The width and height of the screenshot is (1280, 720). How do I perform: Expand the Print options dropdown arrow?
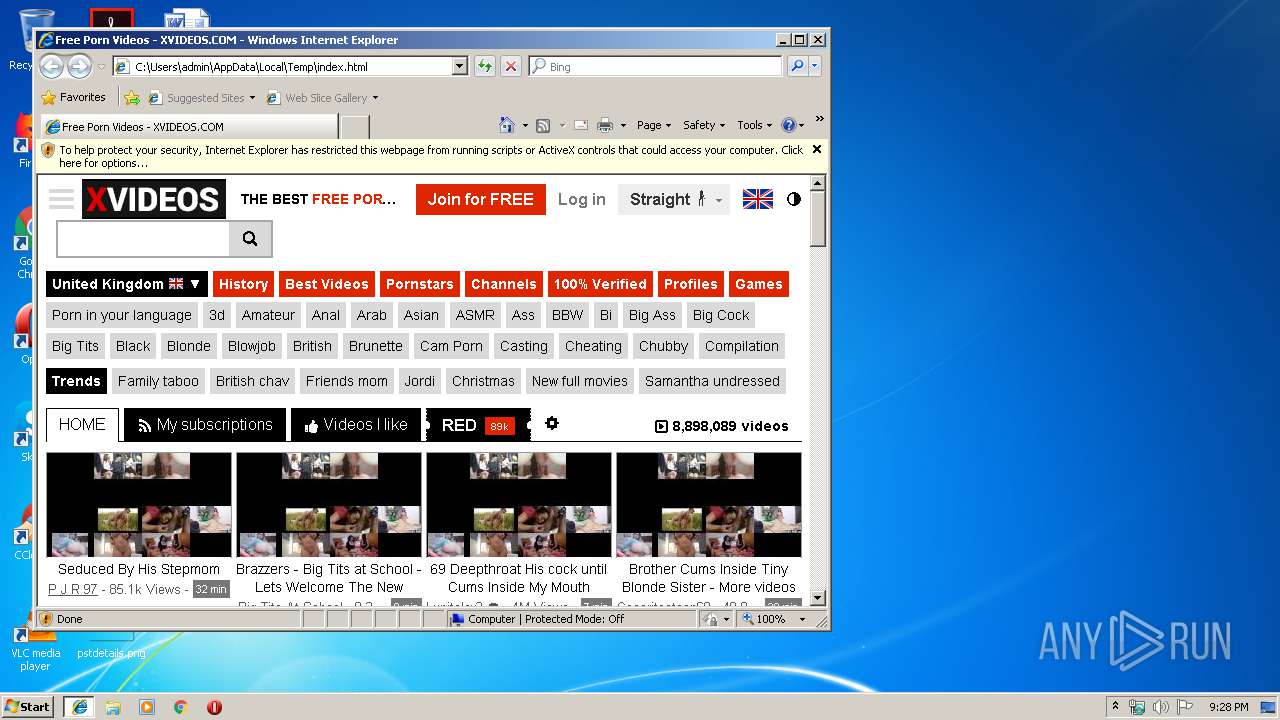pyautogui.click(x=623, y=126)
